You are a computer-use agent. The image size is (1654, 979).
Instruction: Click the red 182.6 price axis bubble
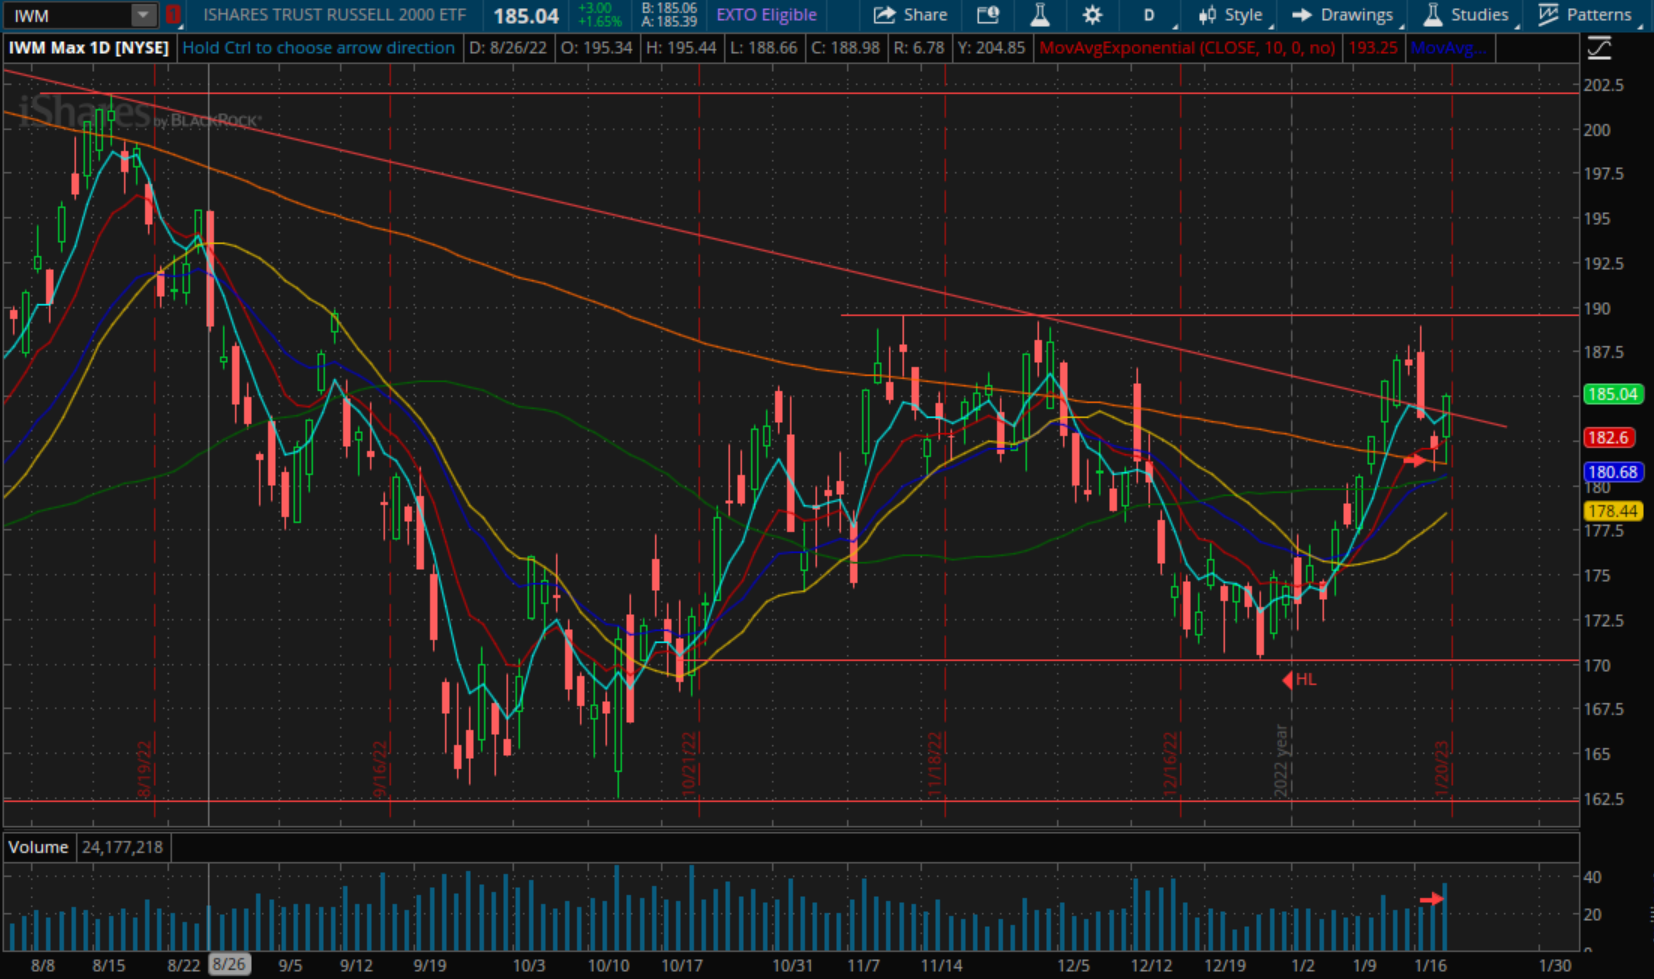(1608, 437)
